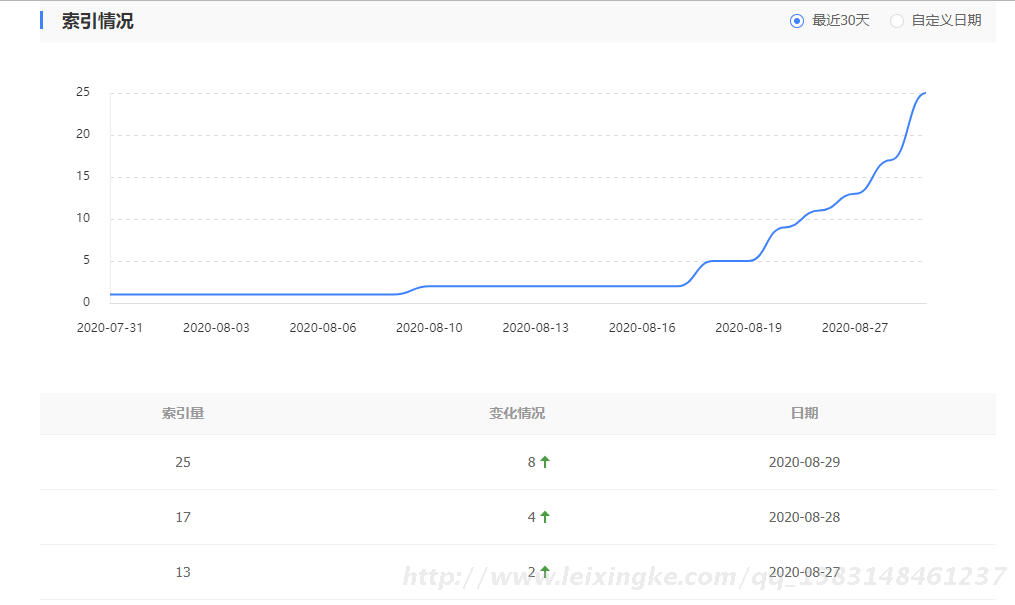Click the 2020-08-03 x-axis label
The width and height of the screenshot is (1015, 605).
click(216, 327)
